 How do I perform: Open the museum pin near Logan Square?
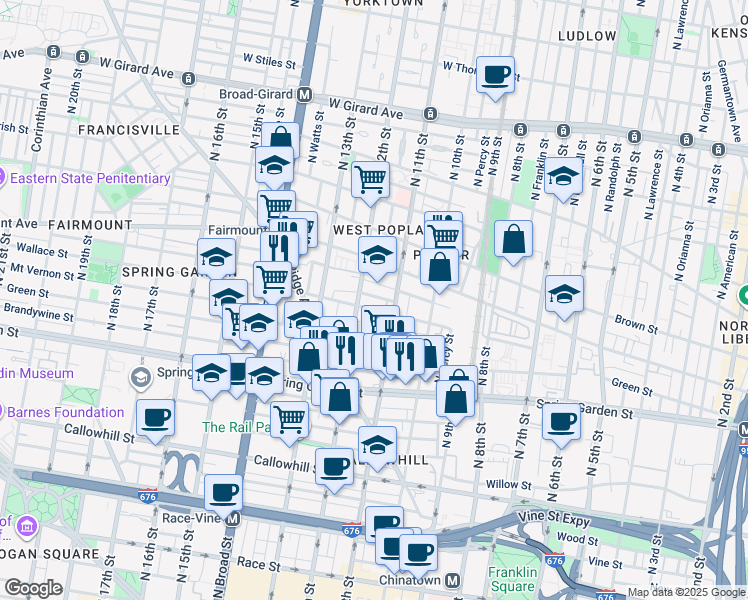[27, 526]
